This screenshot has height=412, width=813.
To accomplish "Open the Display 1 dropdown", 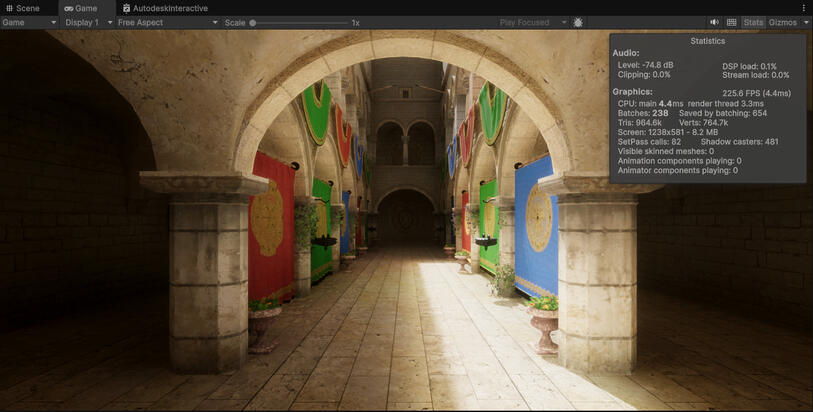I will click(x=88, y=22).
